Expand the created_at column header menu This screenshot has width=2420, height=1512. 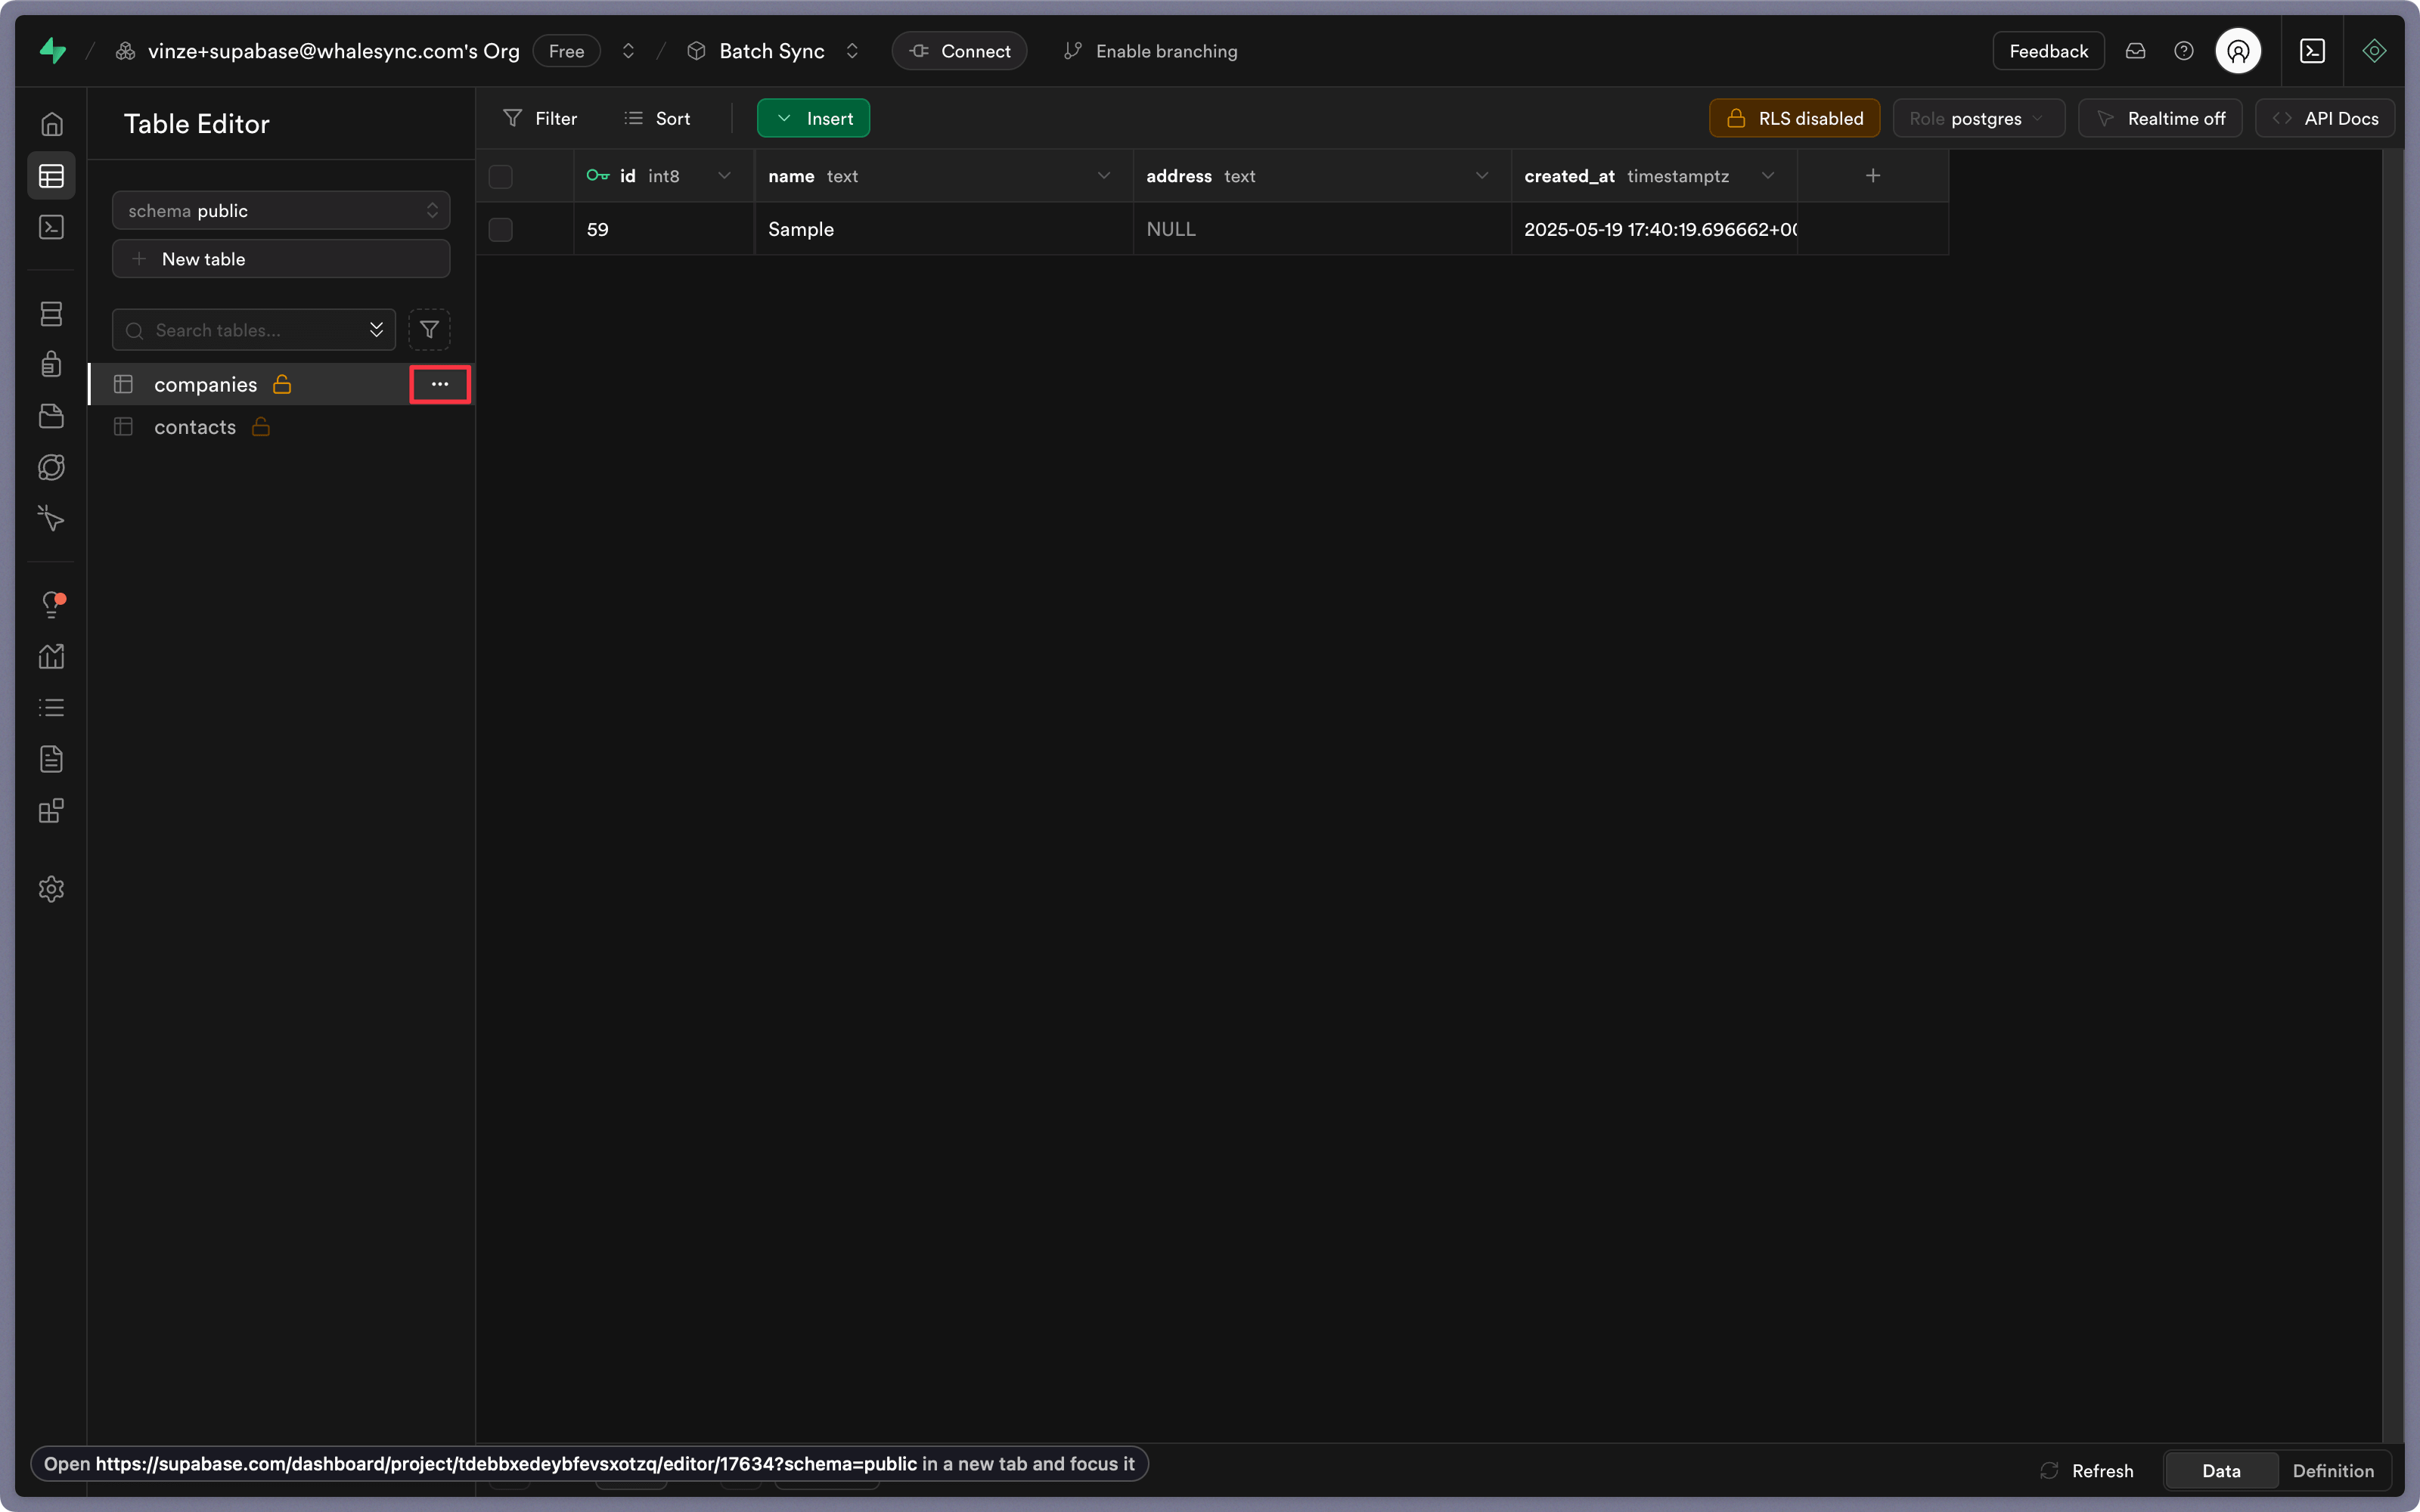(x=1768, y=176)
